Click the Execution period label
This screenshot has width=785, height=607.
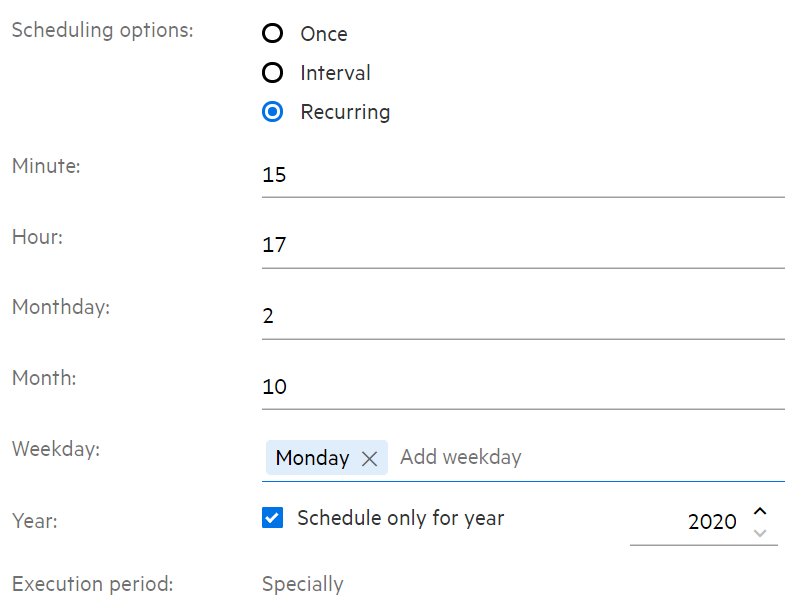click(x=92, y=583)
